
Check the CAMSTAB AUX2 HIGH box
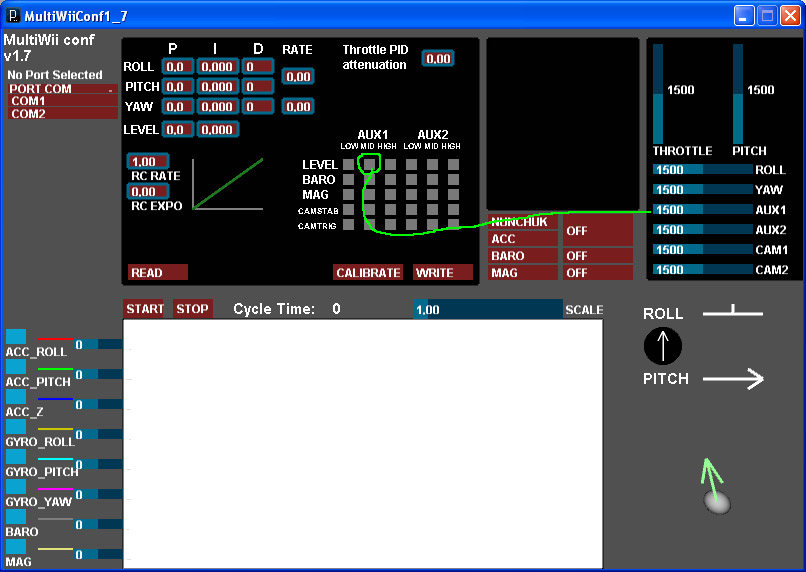click(453, 209)
